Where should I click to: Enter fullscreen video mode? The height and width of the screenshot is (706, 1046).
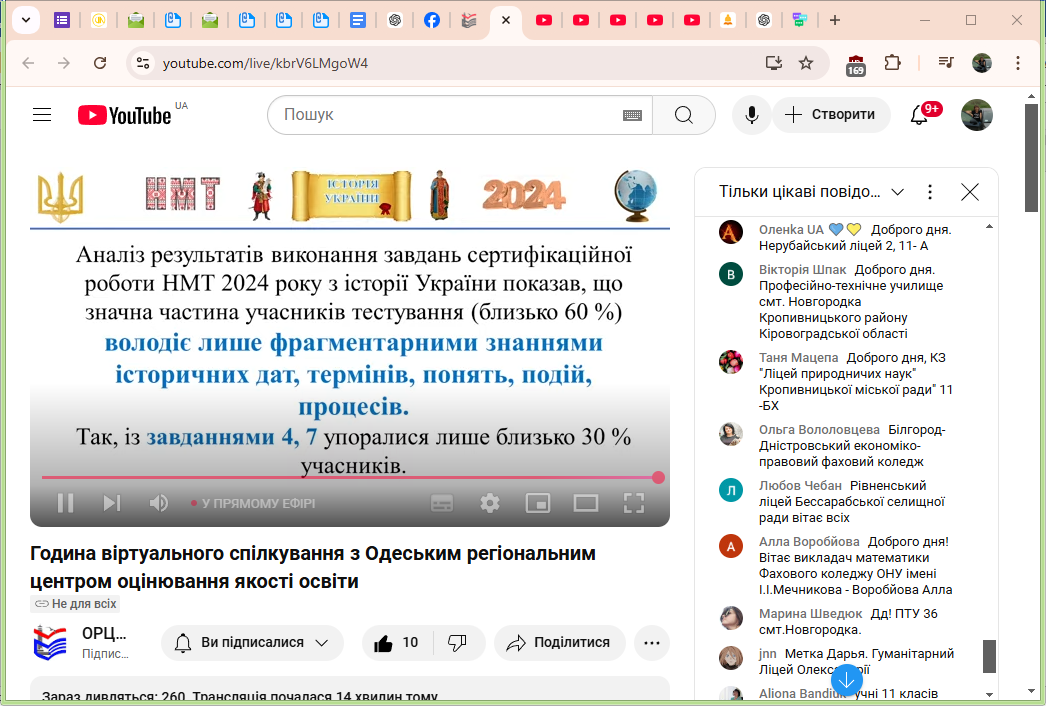pyautogui.click(x=634, y=503)
